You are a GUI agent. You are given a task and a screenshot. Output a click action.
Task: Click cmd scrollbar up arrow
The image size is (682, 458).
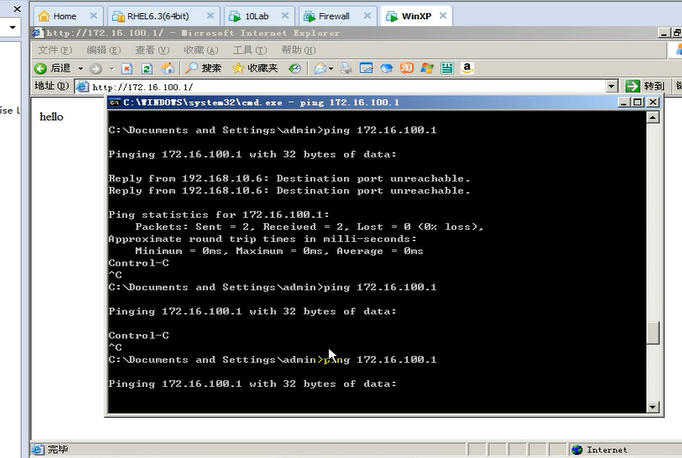tap(653, 117)
